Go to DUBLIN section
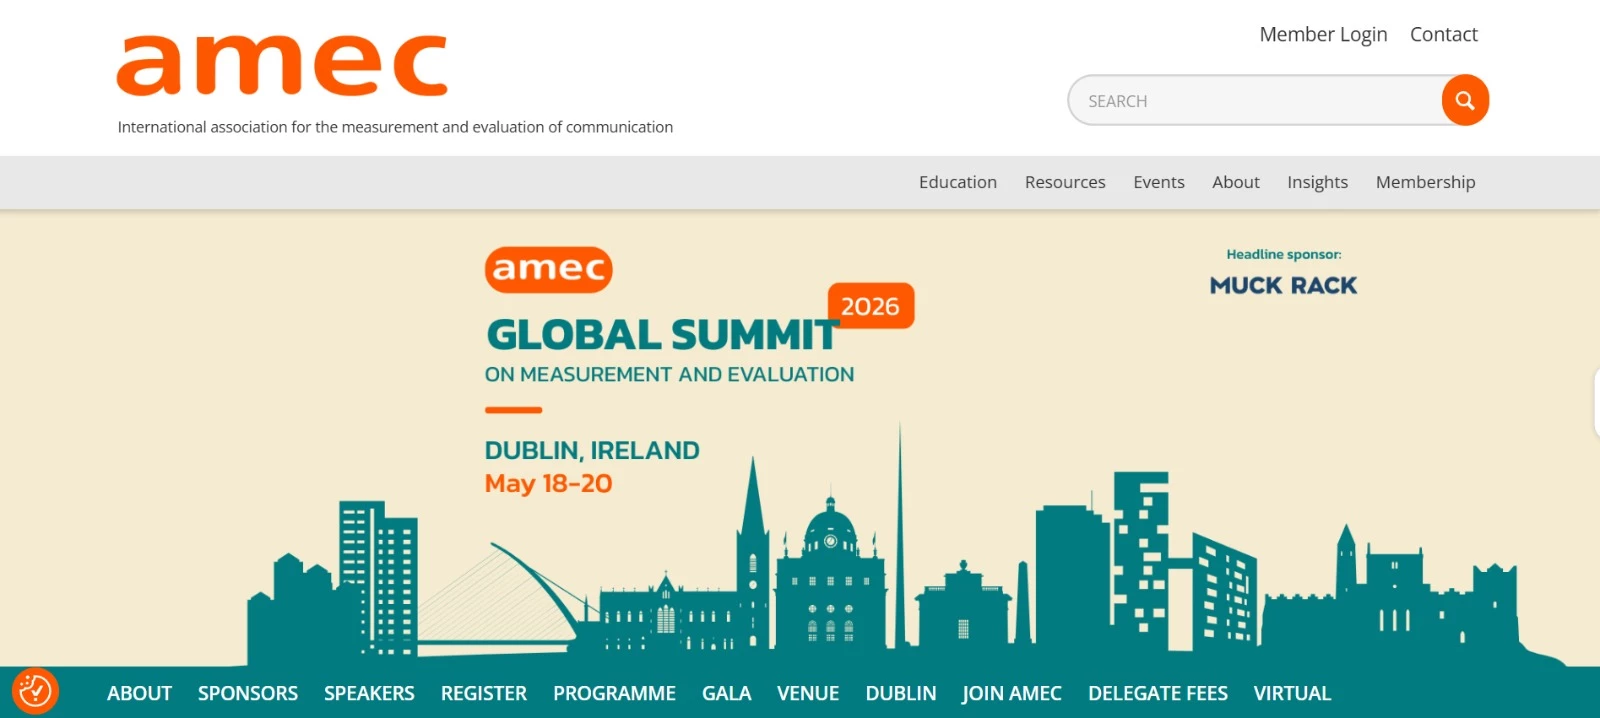Image resolution: width=1600 pixels, height=718 pixels. pyautogui.click(x=901, y=693)
